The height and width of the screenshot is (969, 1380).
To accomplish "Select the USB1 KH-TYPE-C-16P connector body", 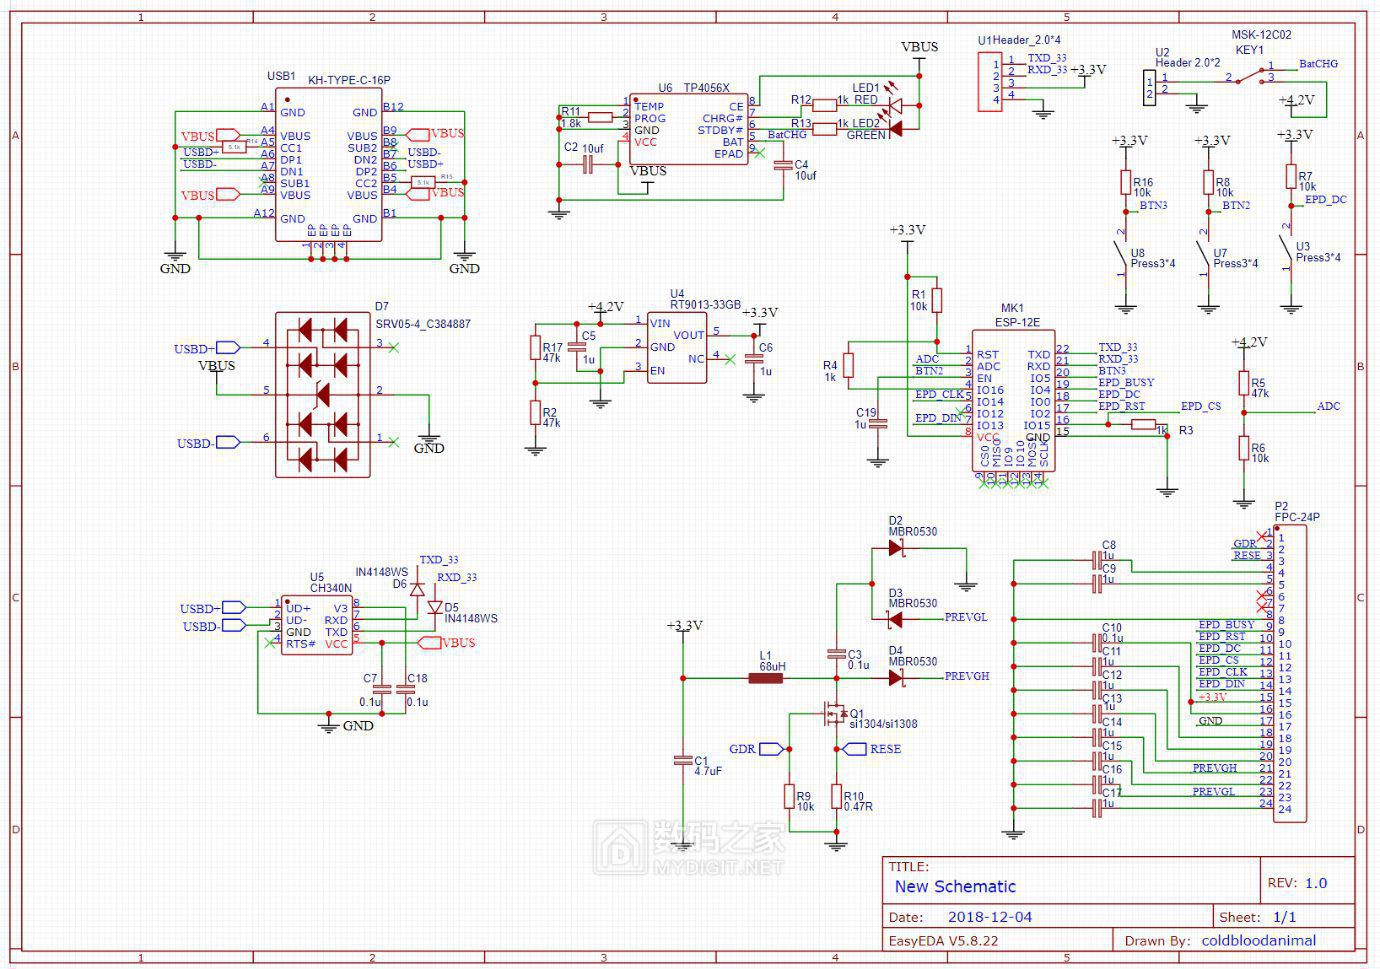I will (329, 165).
